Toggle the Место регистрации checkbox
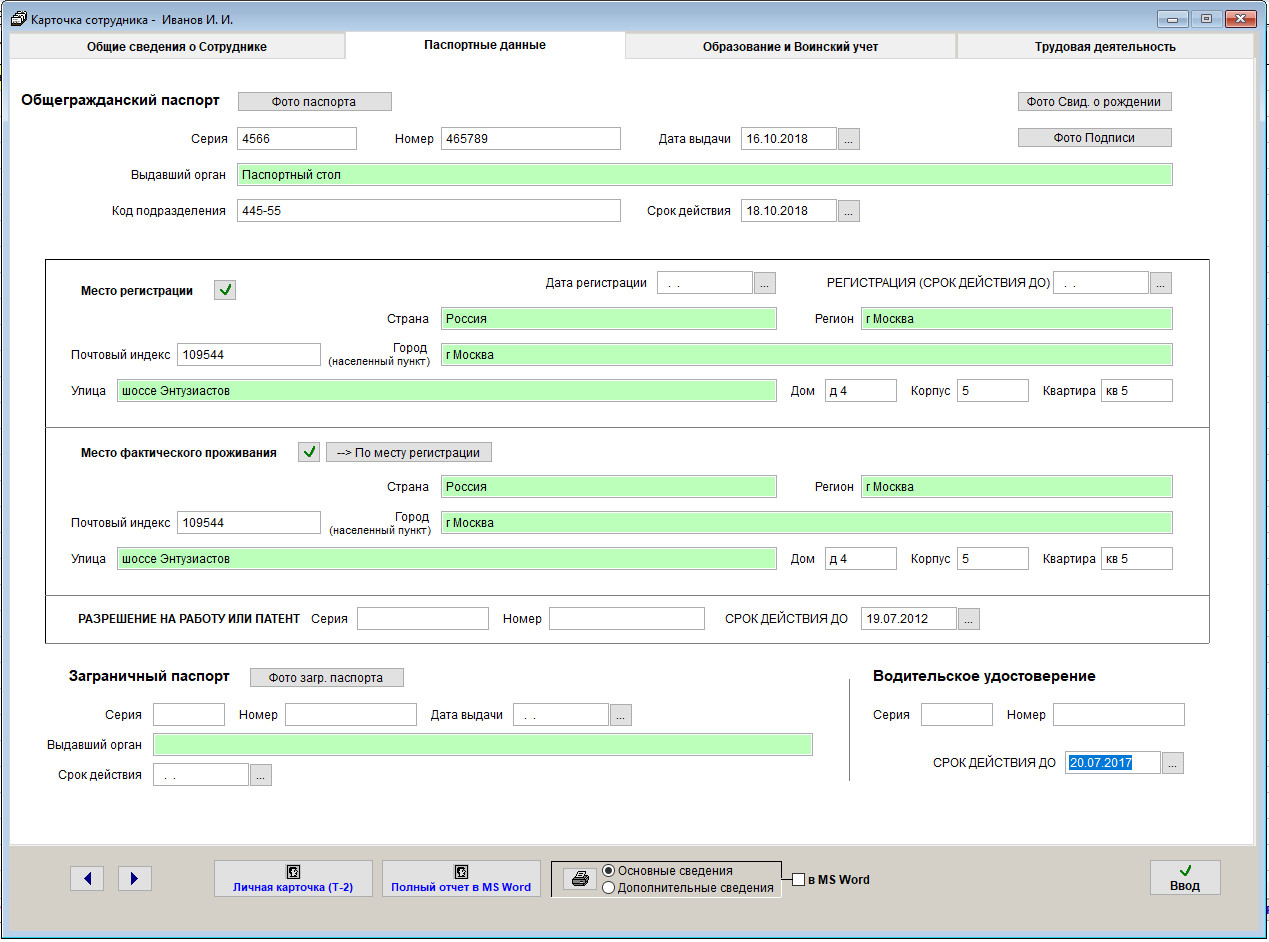1269x942 pixels. [225, 291]
